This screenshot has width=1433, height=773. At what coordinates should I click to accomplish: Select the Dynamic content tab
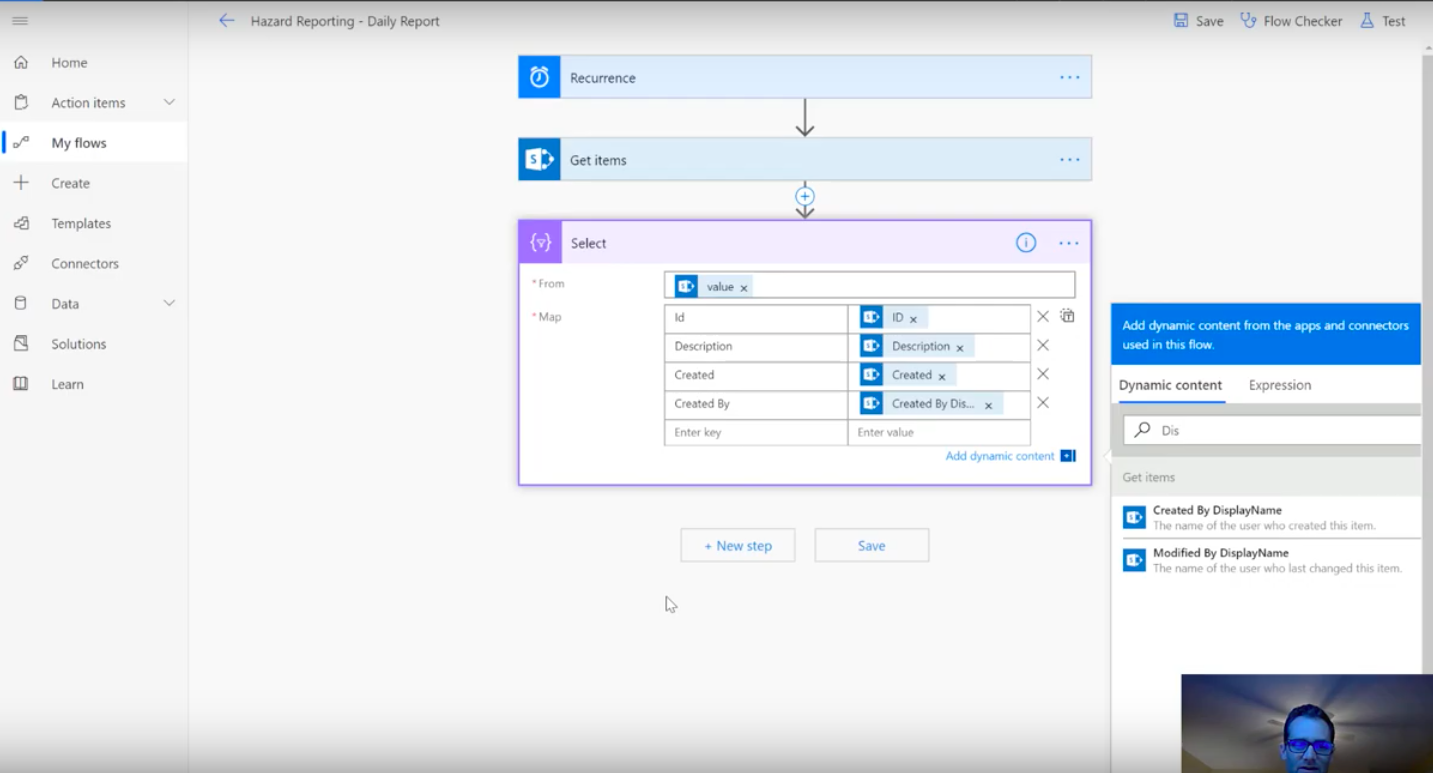click(x=1170, y=385)
